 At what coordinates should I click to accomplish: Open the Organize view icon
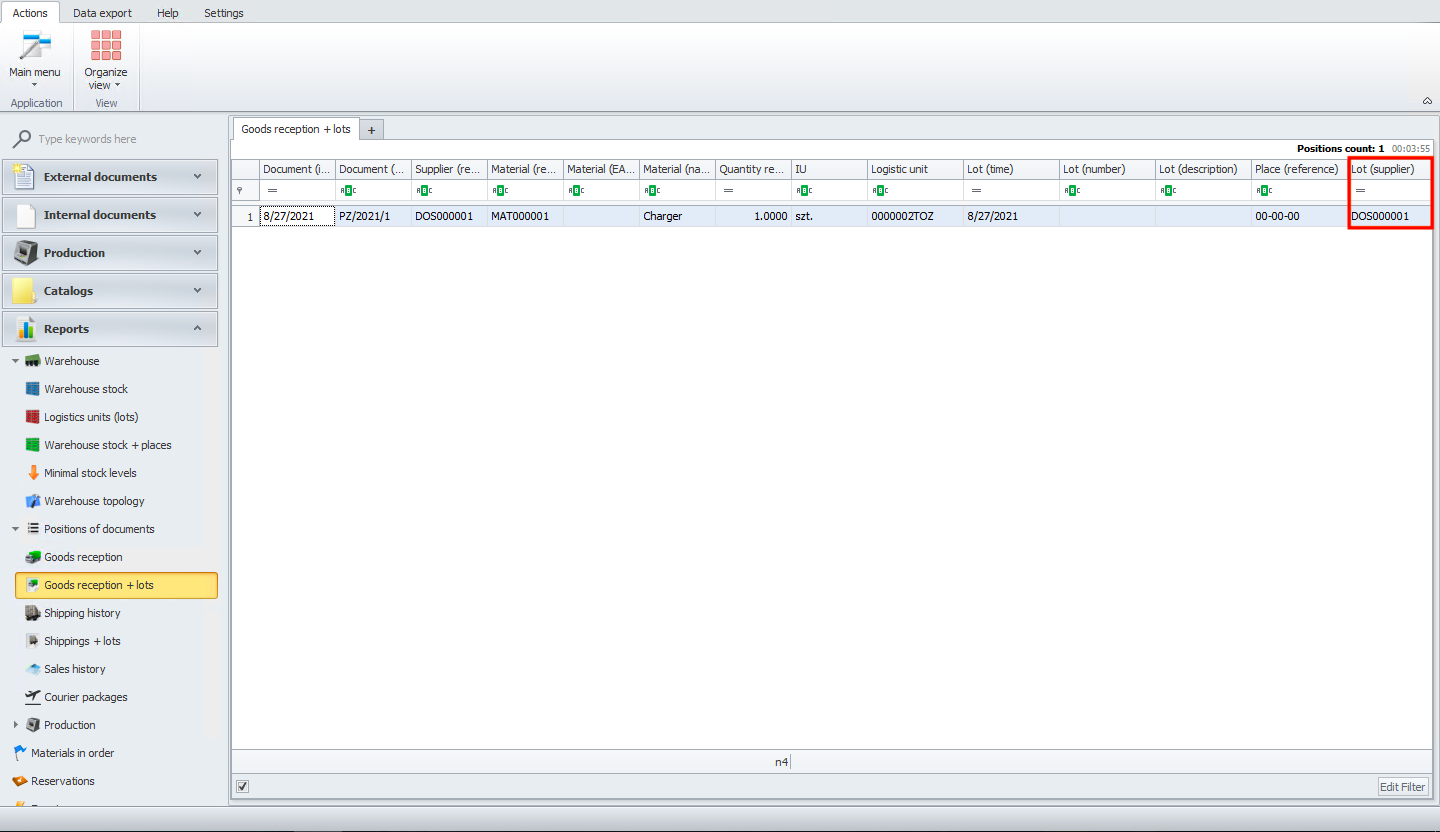pos(106,47)
